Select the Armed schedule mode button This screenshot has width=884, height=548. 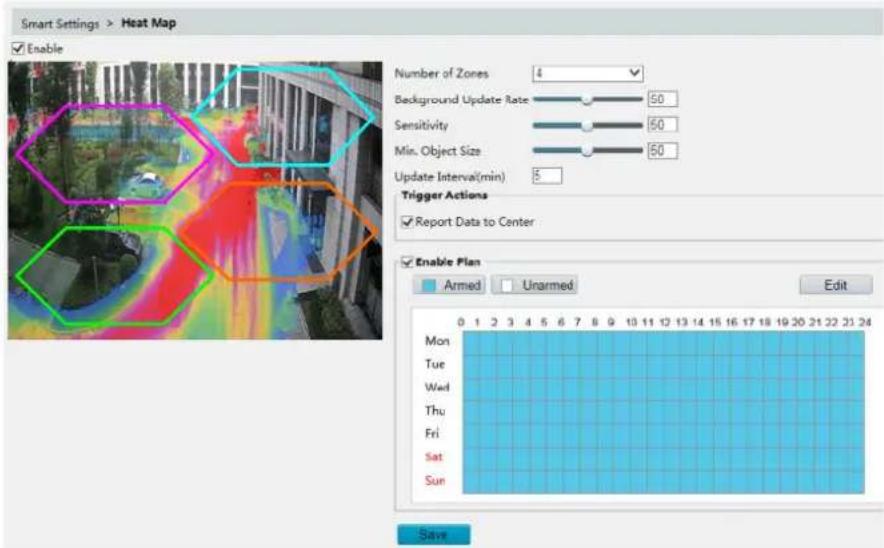tap(449, 285)
